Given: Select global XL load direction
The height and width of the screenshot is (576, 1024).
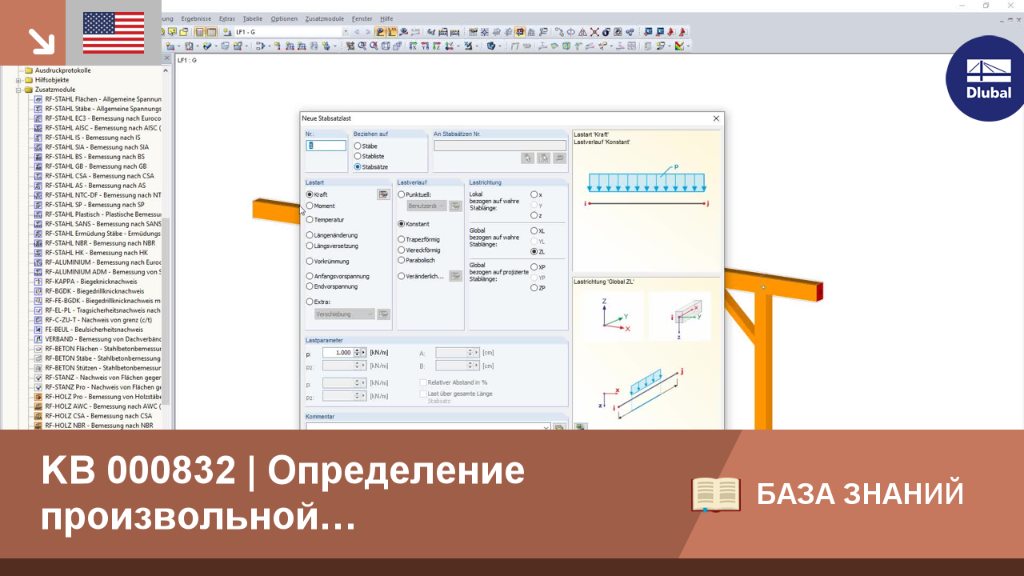Looking at the screenshot, I should tap(534, 231).
